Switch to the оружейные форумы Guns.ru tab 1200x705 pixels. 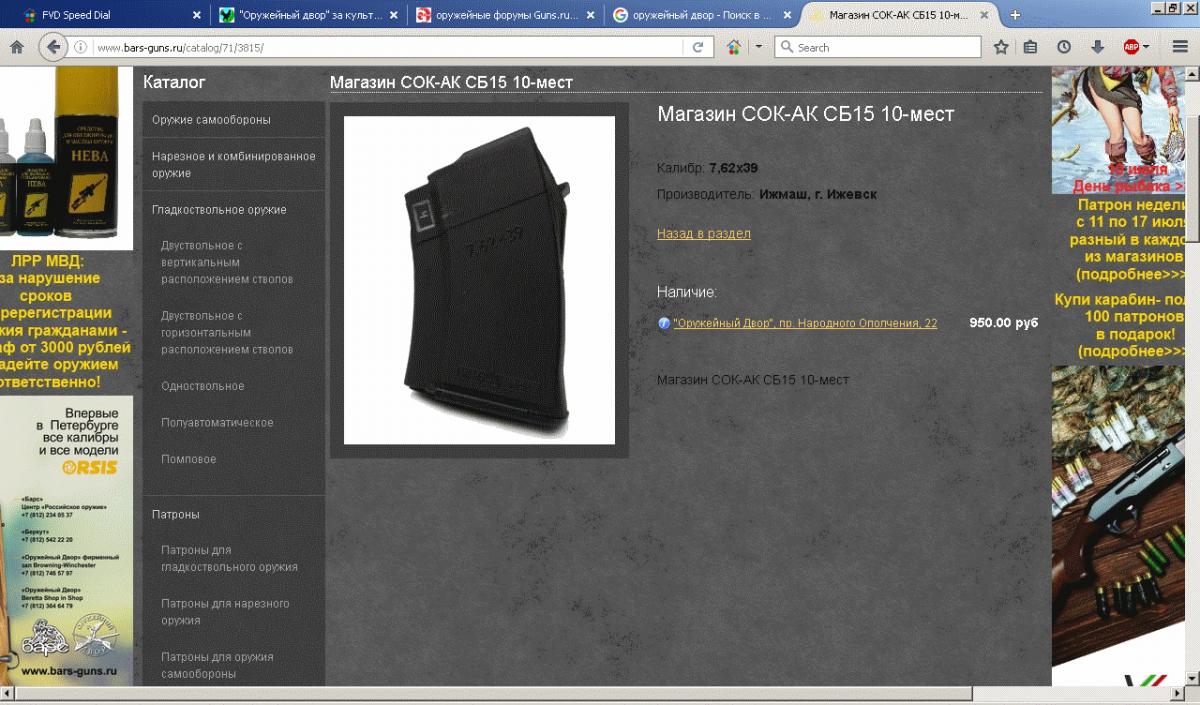[x=497, y=15]
